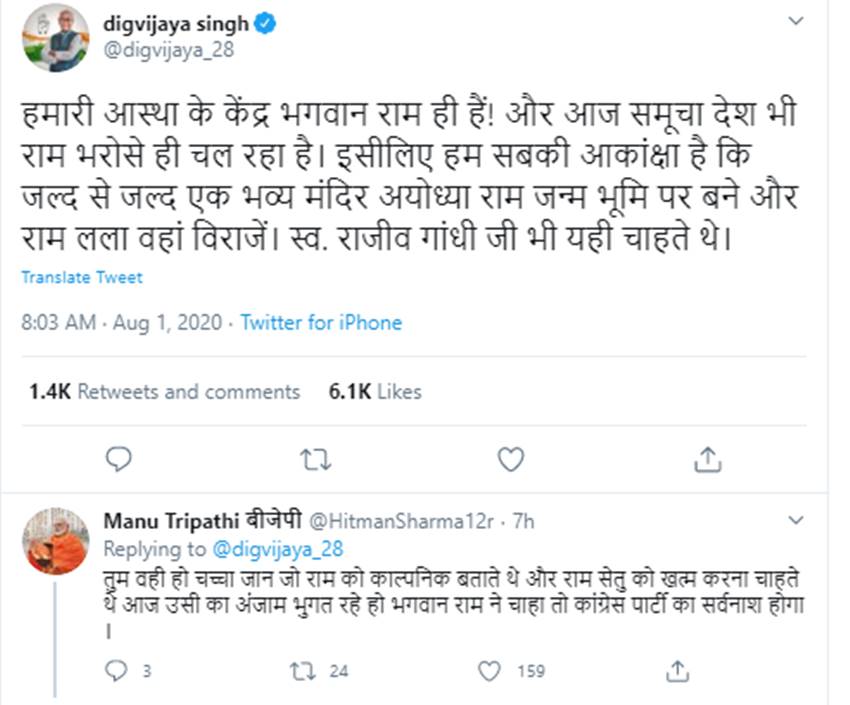Viewport: 850px width, 705px height.
Task: Click the reply icon under main tweet
Action: click(118, 459)
